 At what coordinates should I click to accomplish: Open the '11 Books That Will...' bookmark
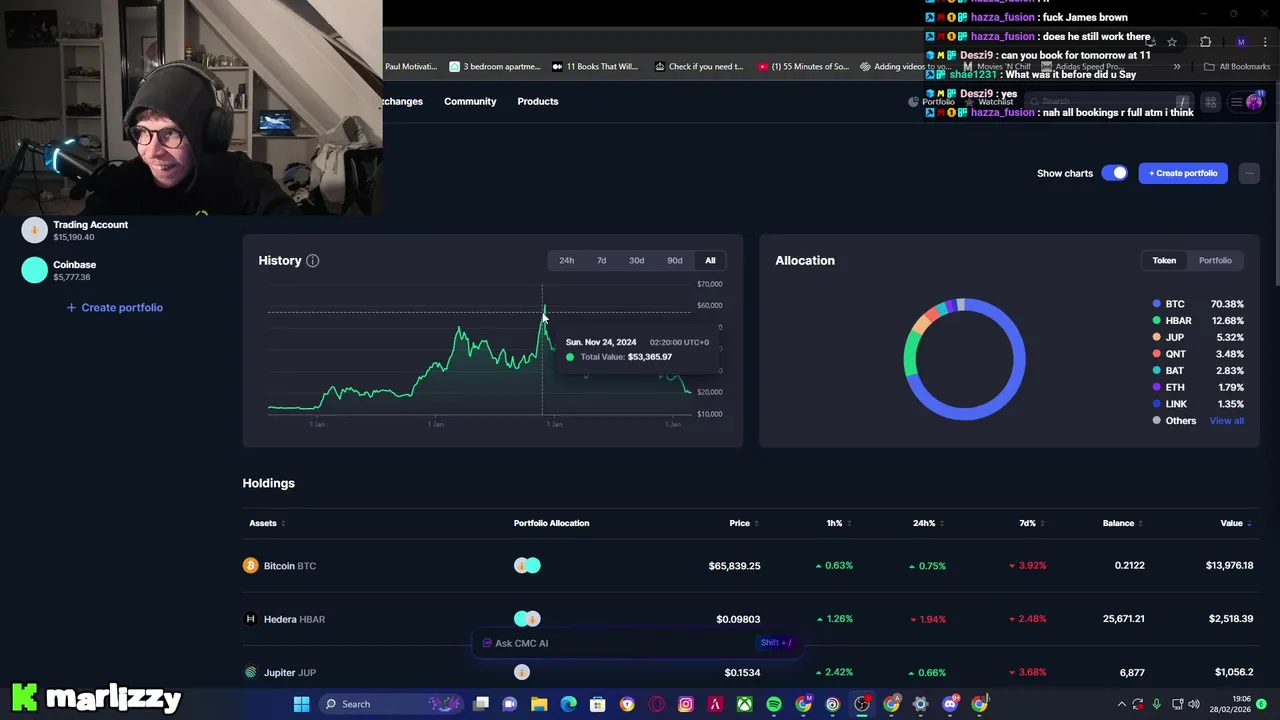[595, 67]
